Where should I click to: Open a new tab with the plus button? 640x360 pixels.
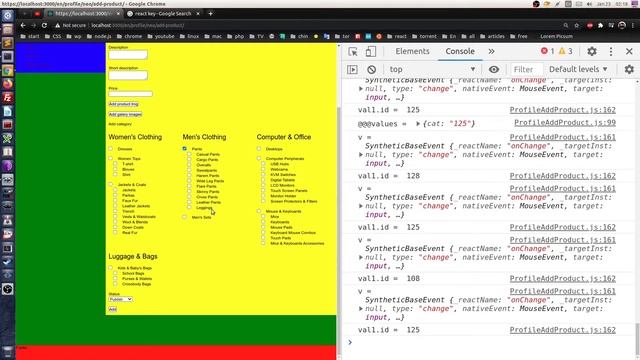coord(210,13)
